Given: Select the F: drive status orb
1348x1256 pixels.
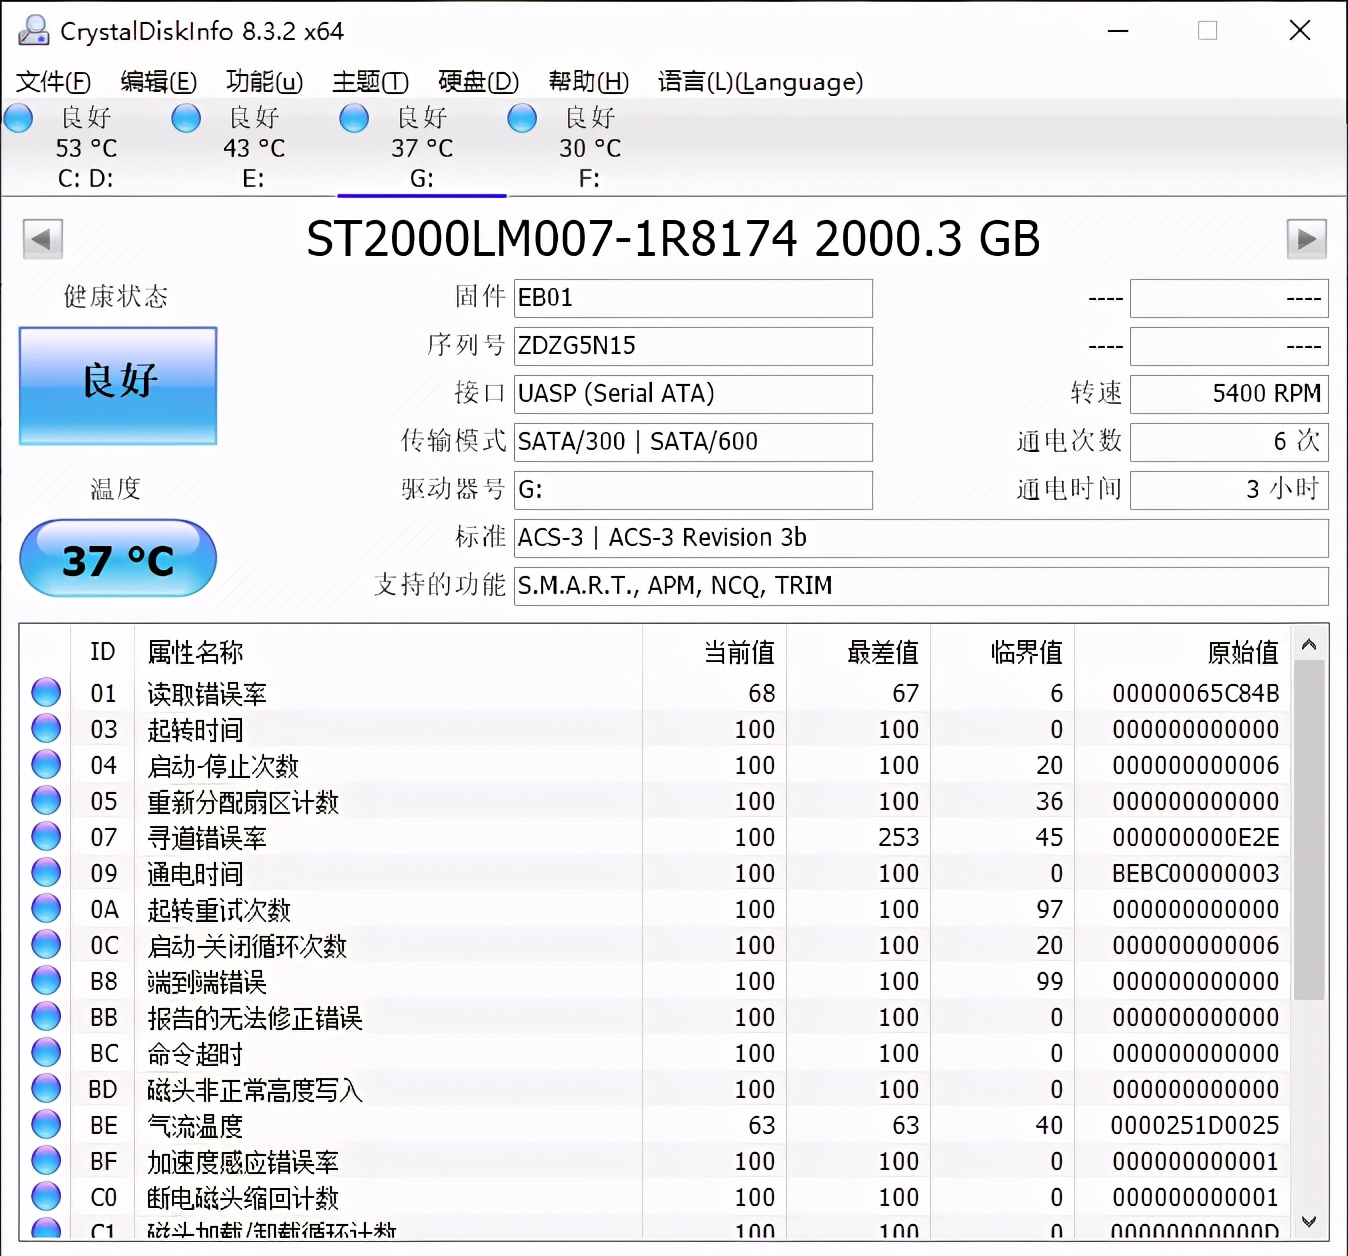Looking at the screenshot, I should tap(522, 119).
